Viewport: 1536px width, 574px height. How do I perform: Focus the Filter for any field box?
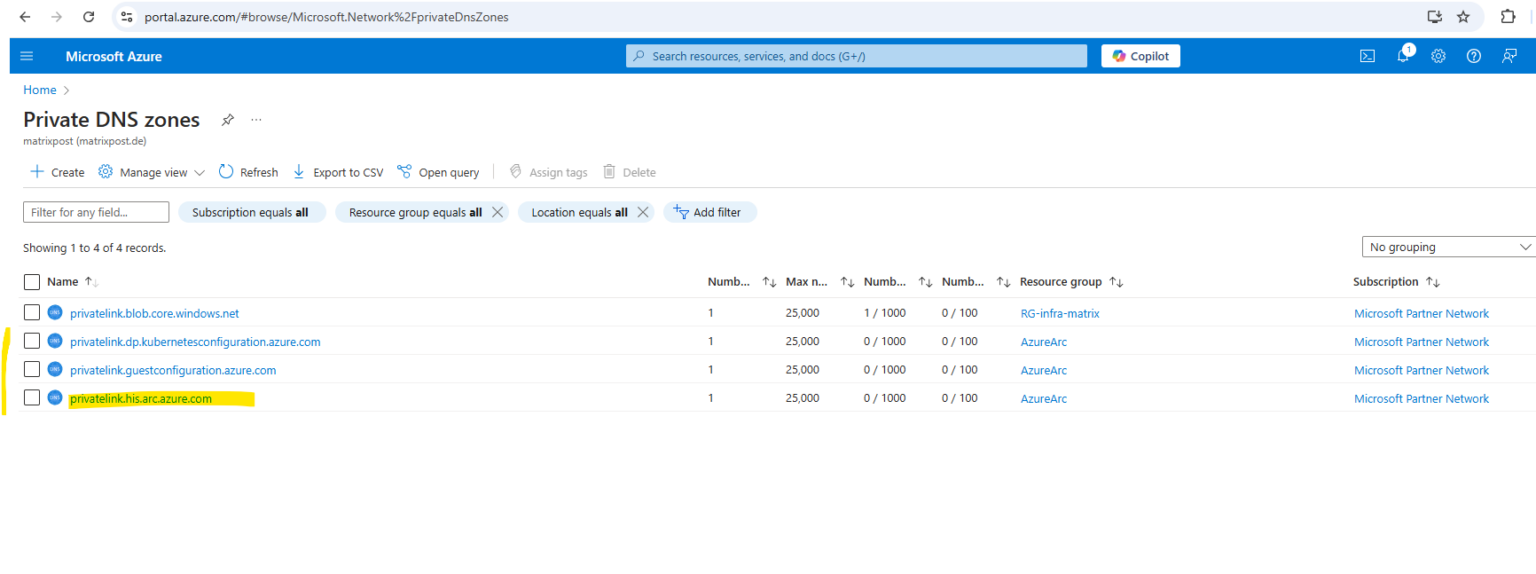click(x=96, y=212)
